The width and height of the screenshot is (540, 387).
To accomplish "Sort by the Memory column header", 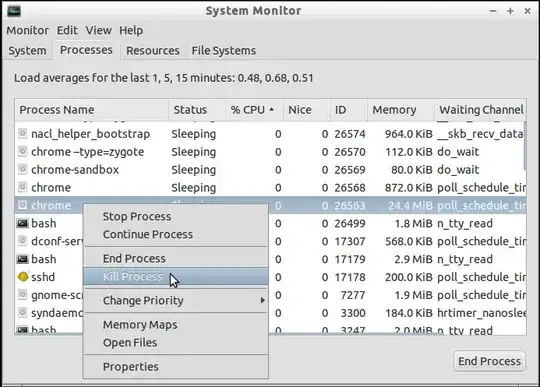I will 401,110.
